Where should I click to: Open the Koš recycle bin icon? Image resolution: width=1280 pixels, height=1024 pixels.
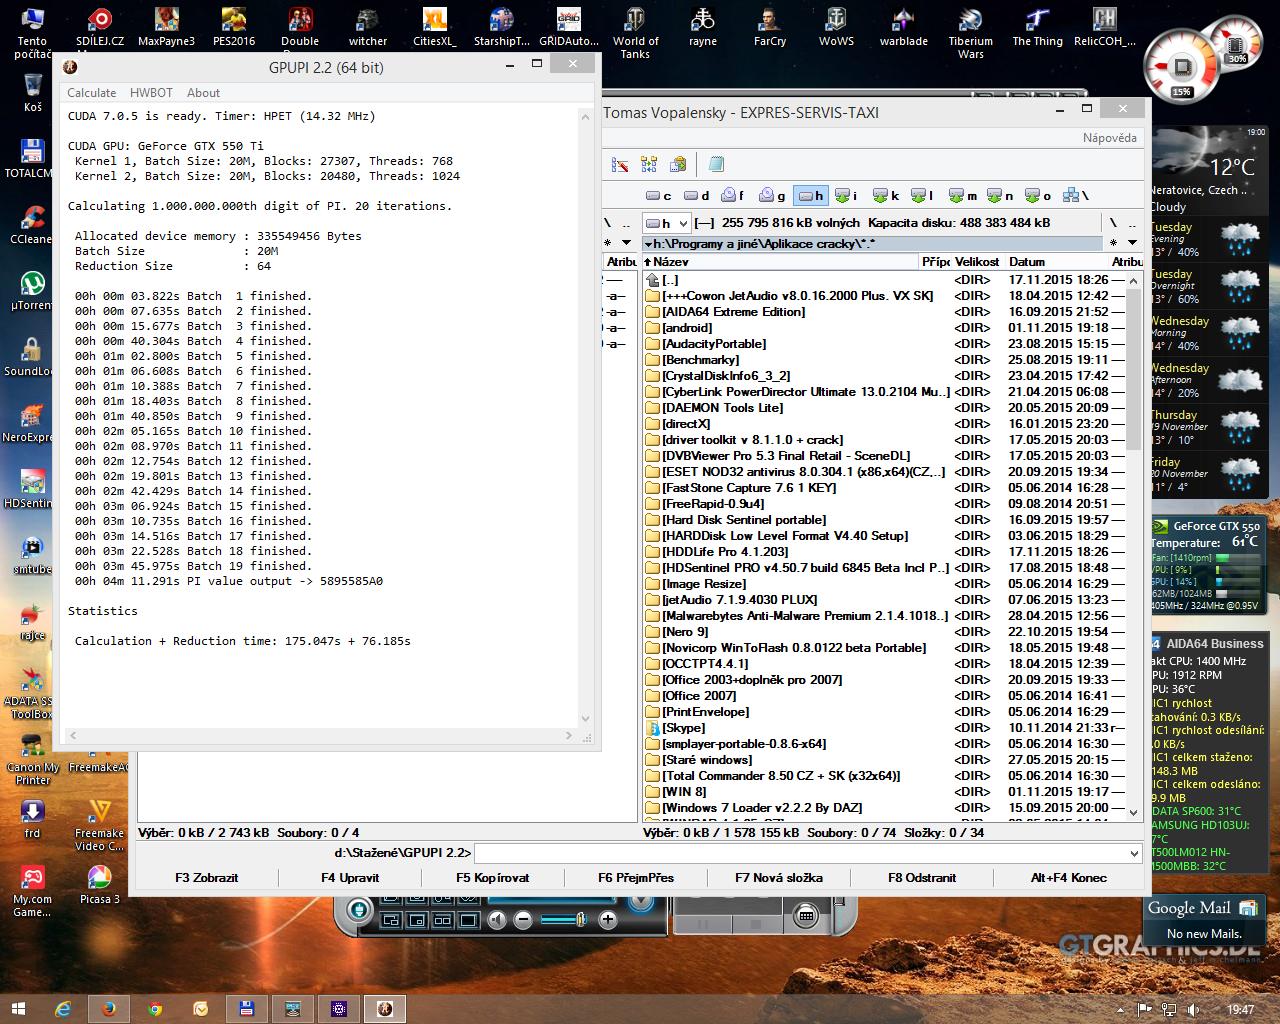tap(33, 92)
